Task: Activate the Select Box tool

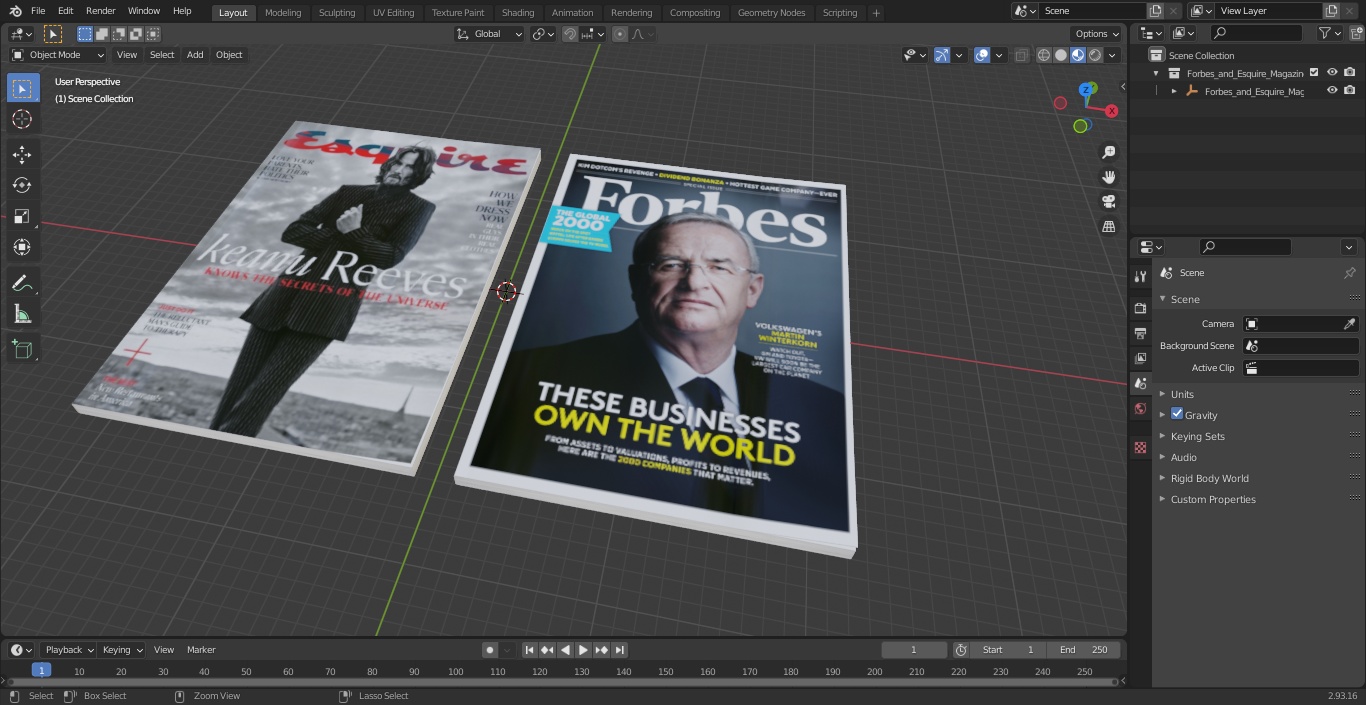Action: coord(22,88)
